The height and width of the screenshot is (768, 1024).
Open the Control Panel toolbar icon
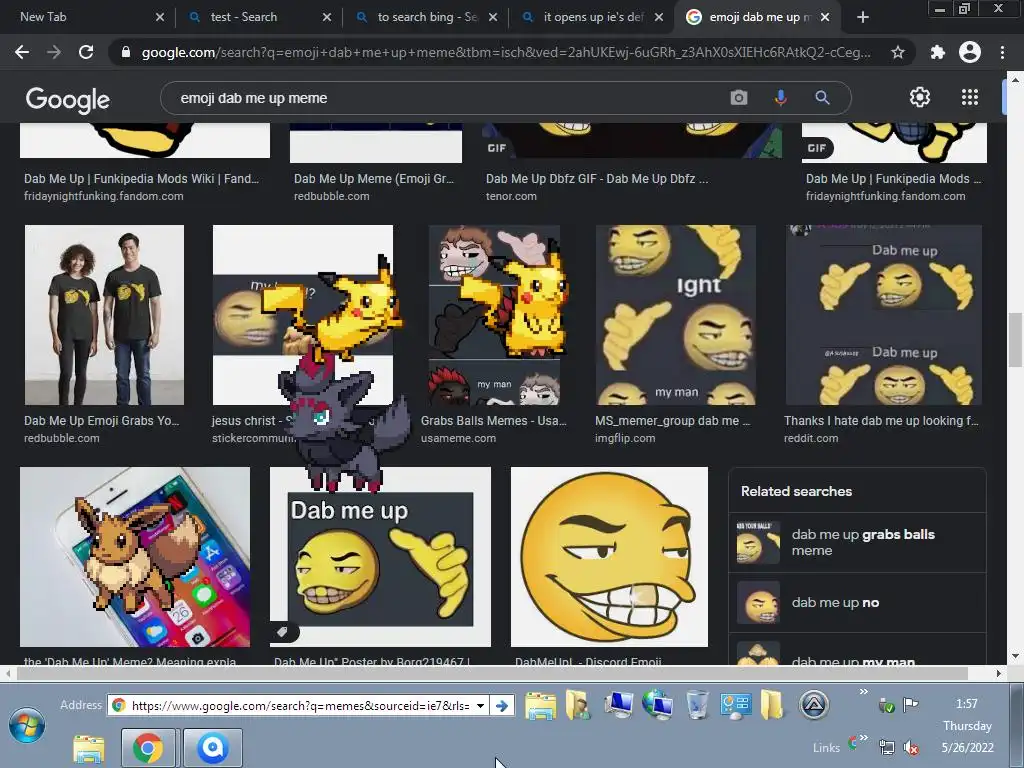coord(735,705)
